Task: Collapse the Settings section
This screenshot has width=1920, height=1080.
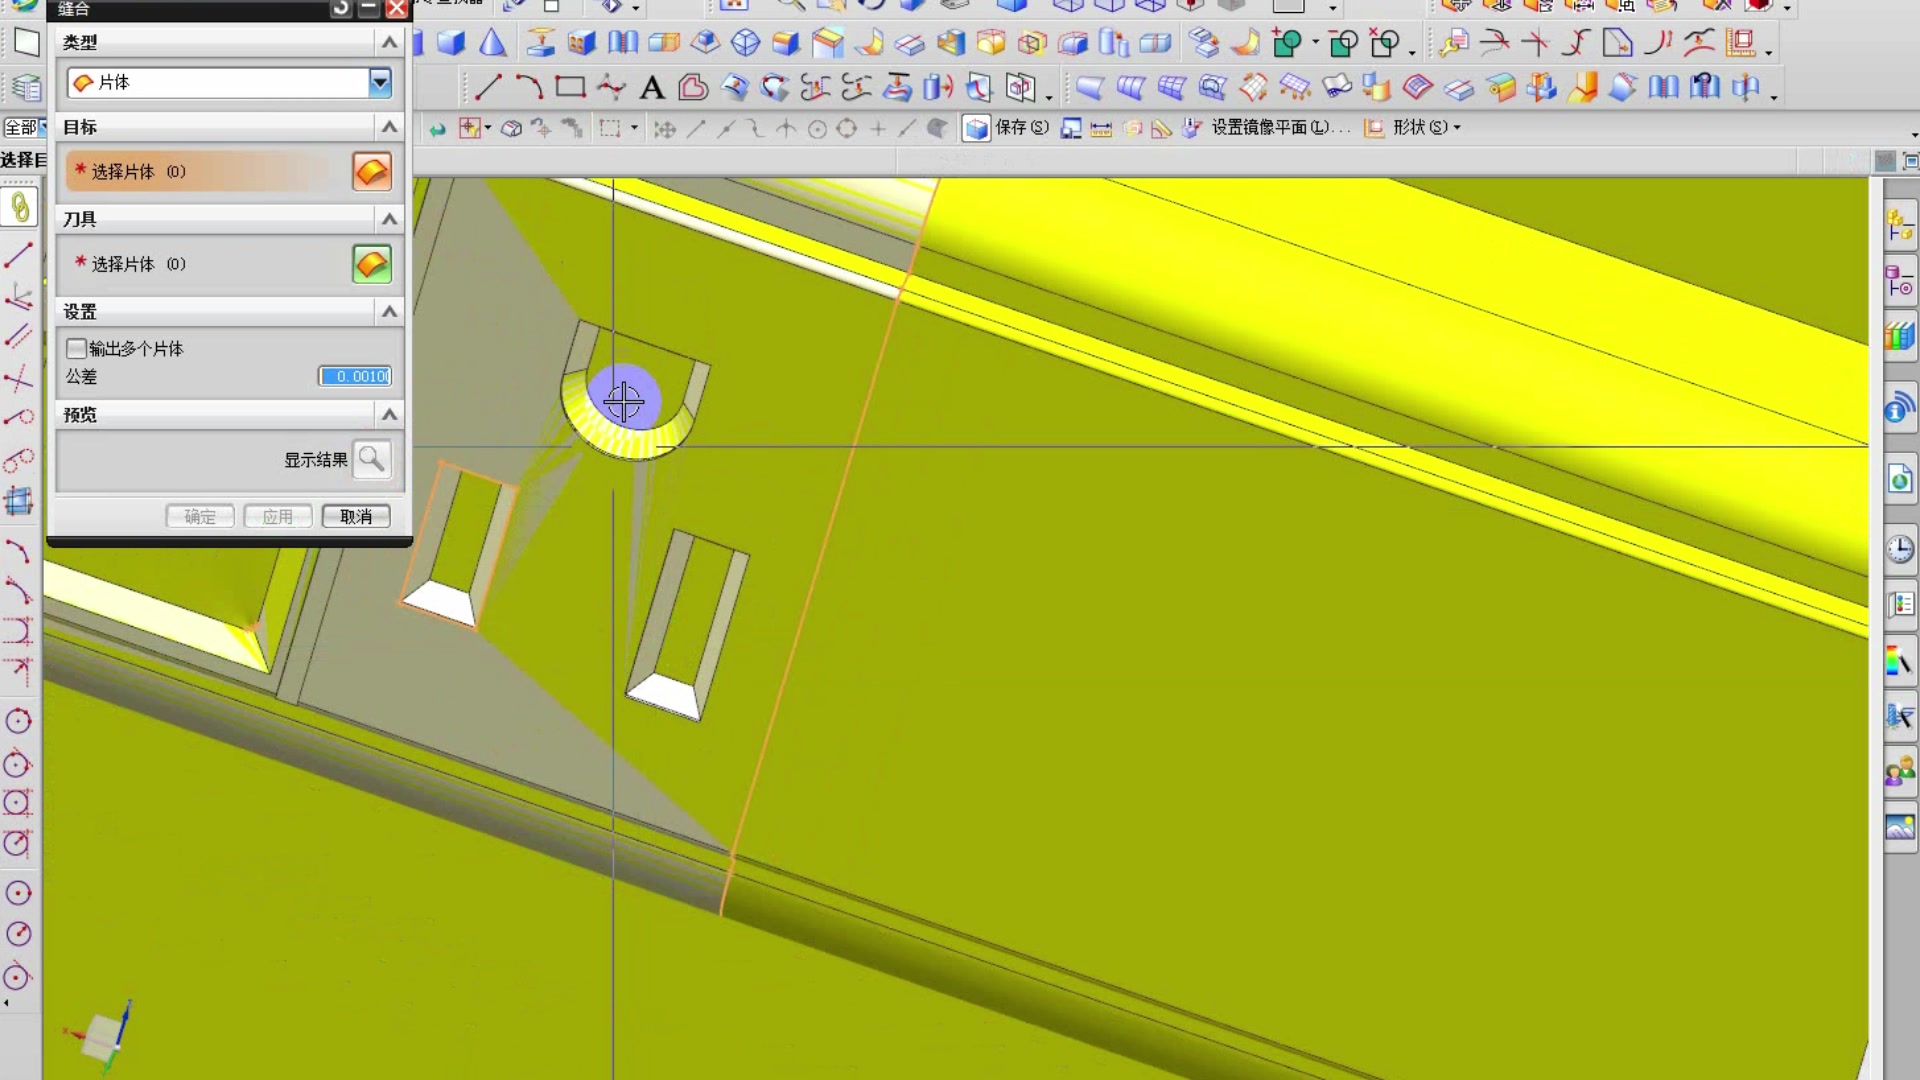Action: coord(389,312)
